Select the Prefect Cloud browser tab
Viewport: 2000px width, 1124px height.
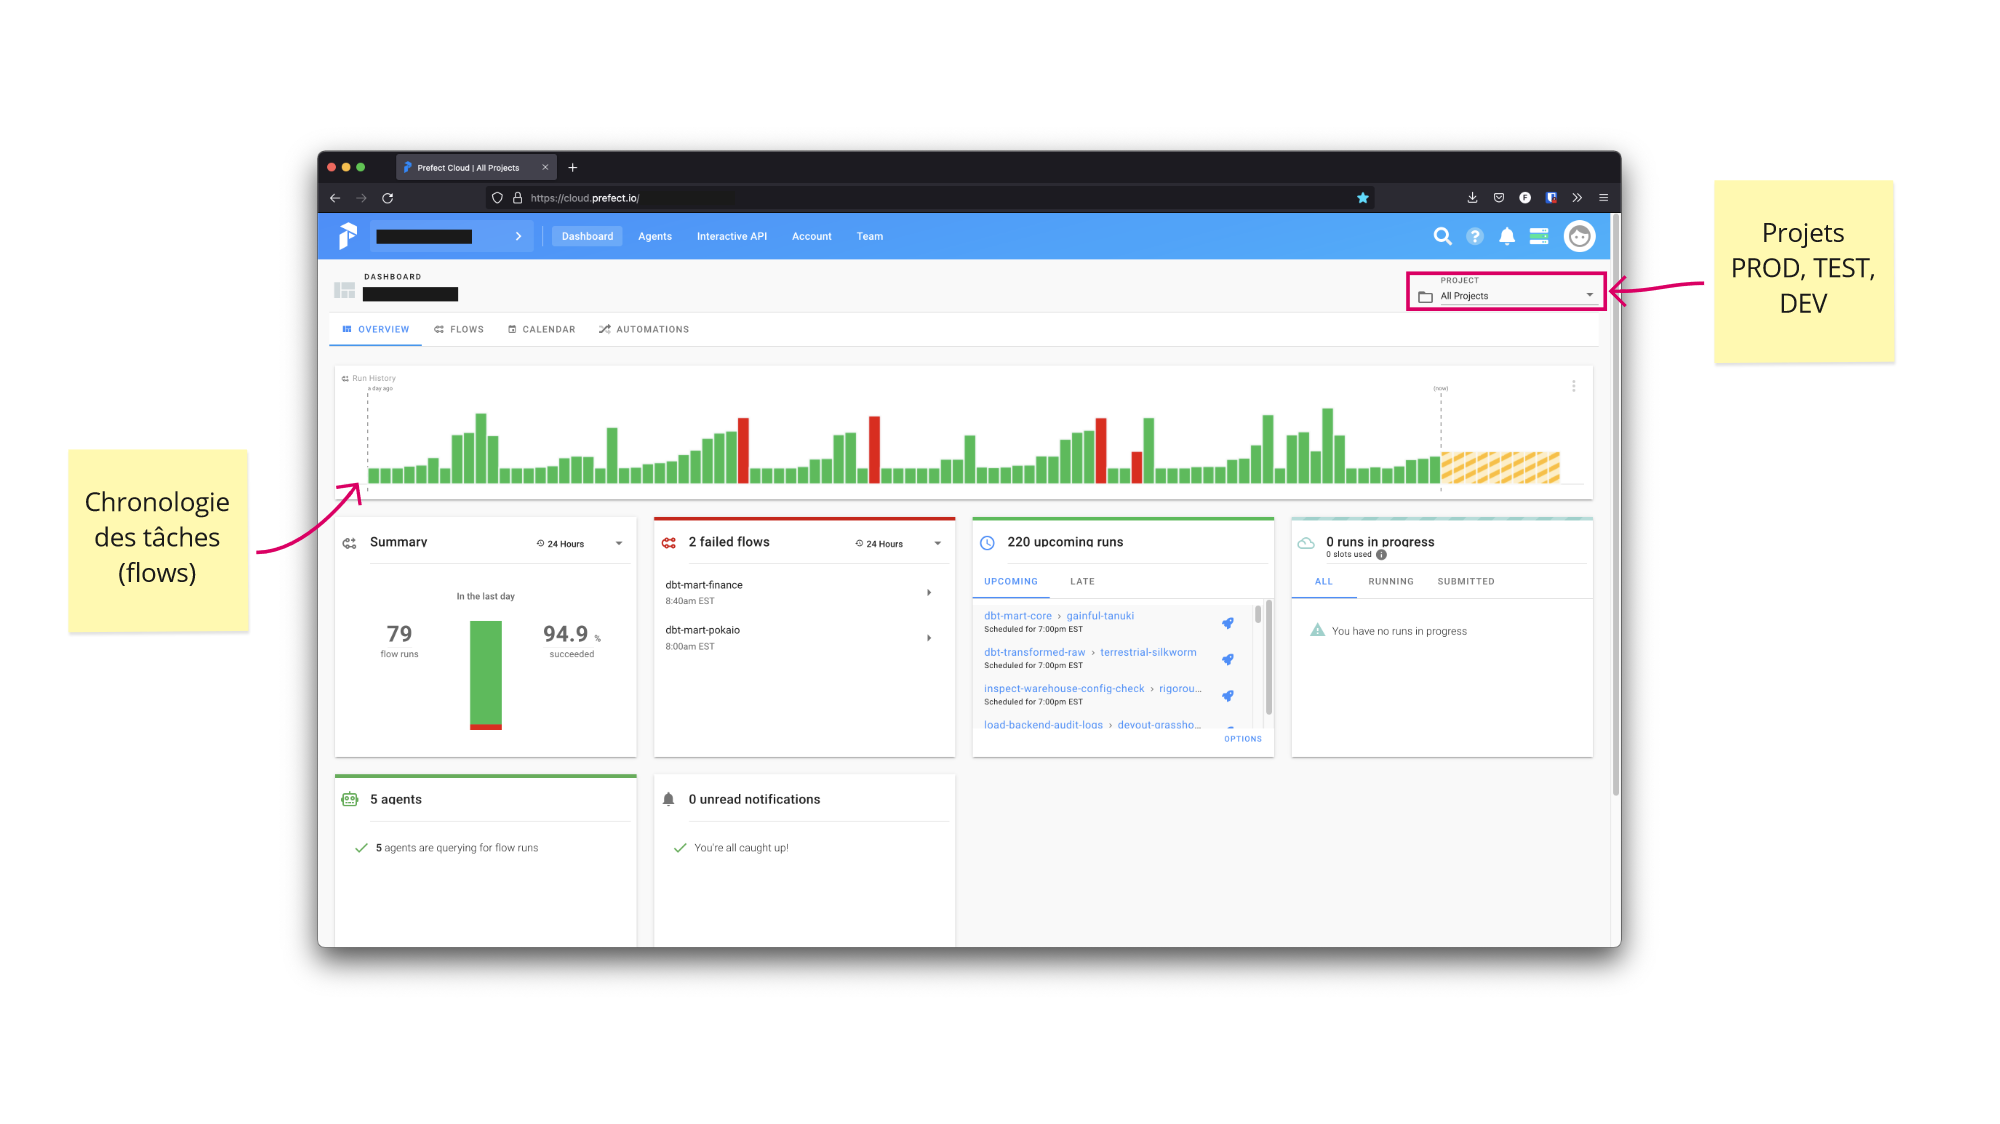[476, 168]
